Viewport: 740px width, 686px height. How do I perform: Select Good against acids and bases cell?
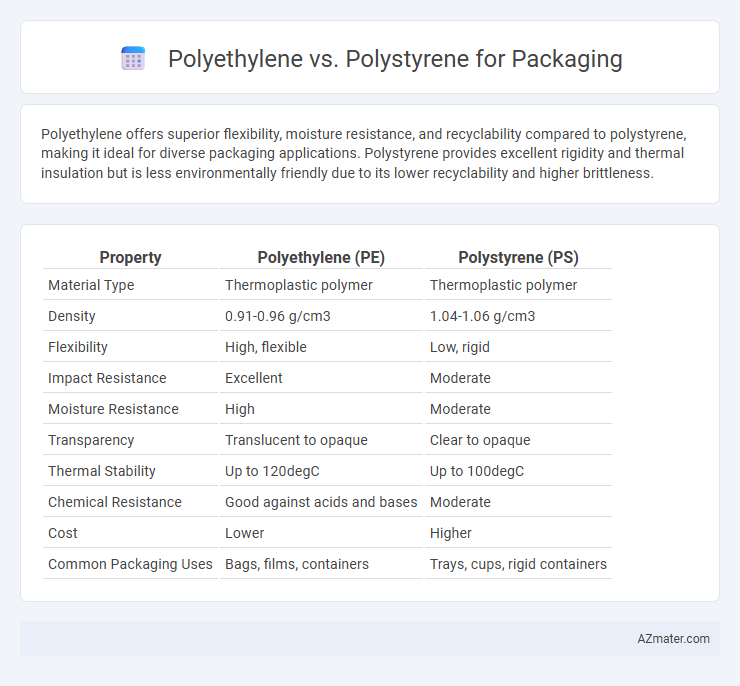tap(321, 502)
